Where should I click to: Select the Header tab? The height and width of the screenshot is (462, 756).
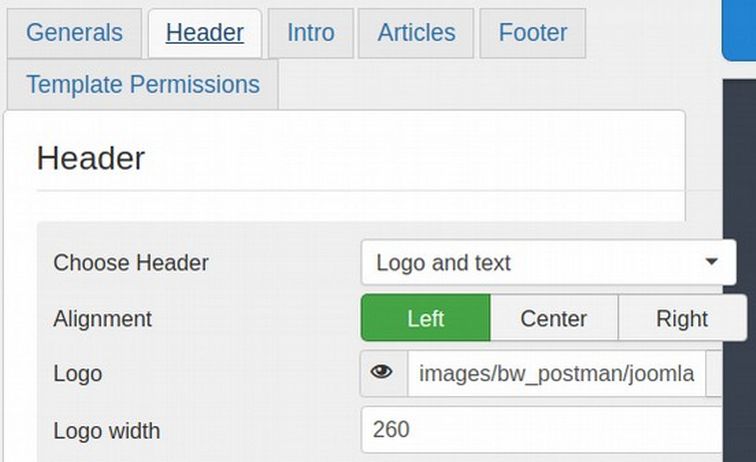coord(205,33)
